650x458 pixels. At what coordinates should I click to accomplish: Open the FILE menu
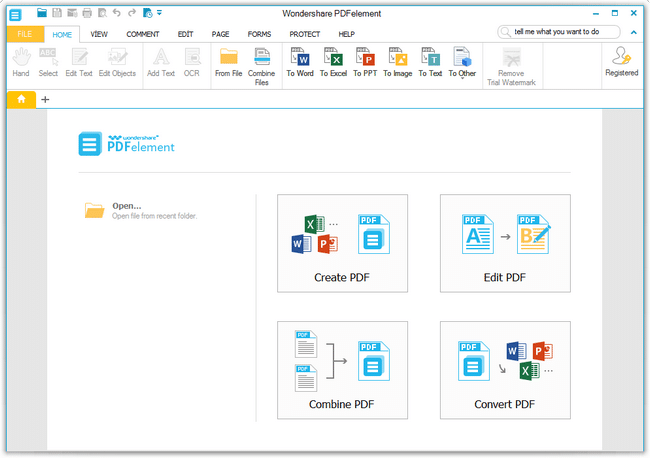tap(25, 34)
